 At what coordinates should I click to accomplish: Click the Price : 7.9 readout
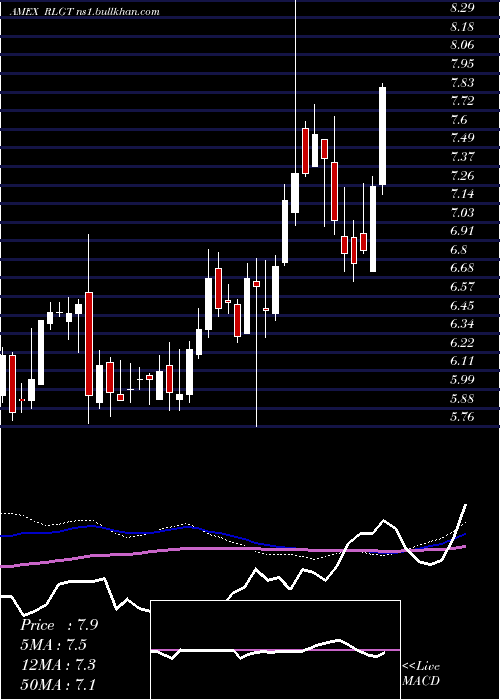pyautogui.click(x=59, y=625)
